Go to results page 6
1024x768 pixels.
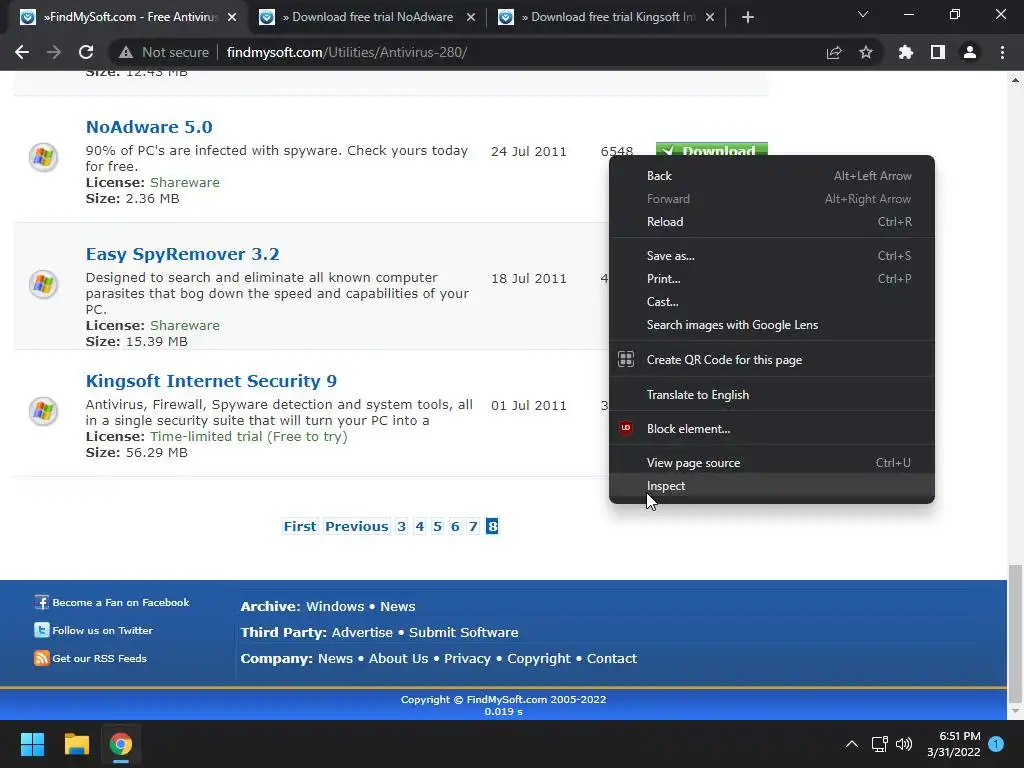coord(455,526)
